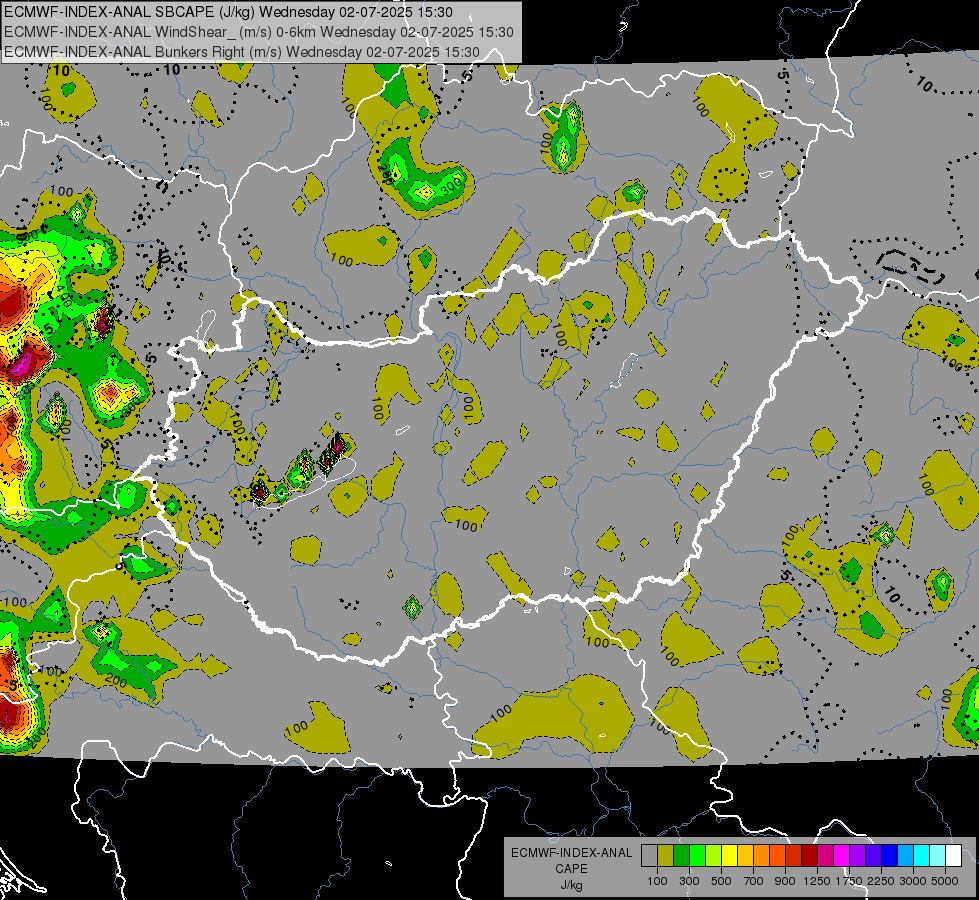Viewport: 979px width, 900px height.
Task: Click the CAPE legend label
Action: (x=571, y=869)
